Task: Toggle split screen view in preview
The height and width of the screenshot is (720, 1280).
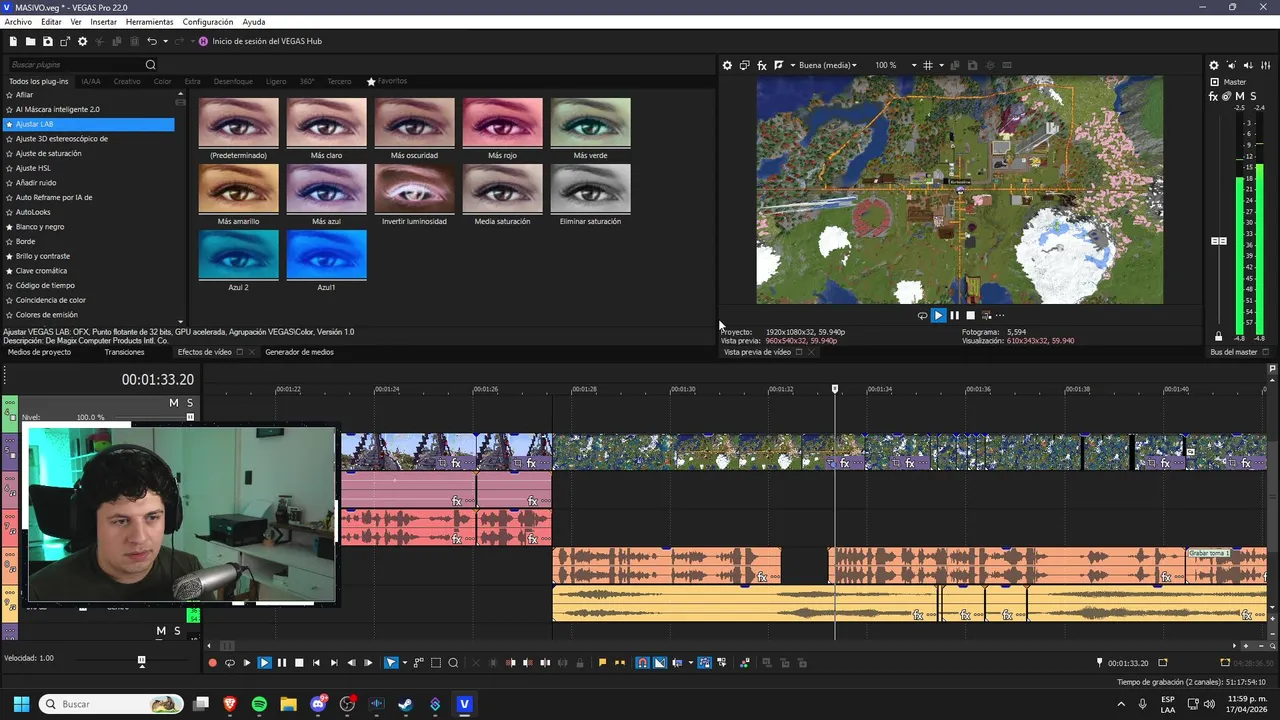Action: 778,65
